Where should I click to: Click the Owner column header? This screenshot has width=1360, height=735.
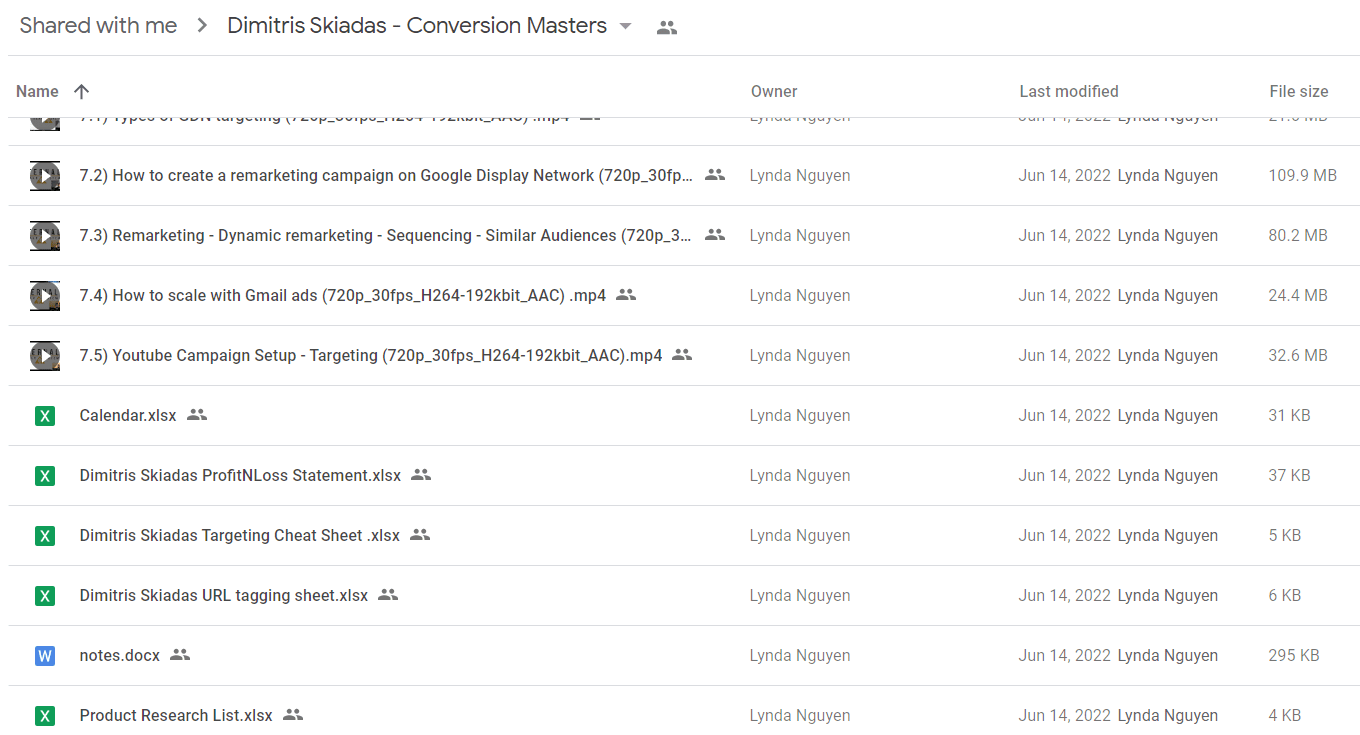774,91
